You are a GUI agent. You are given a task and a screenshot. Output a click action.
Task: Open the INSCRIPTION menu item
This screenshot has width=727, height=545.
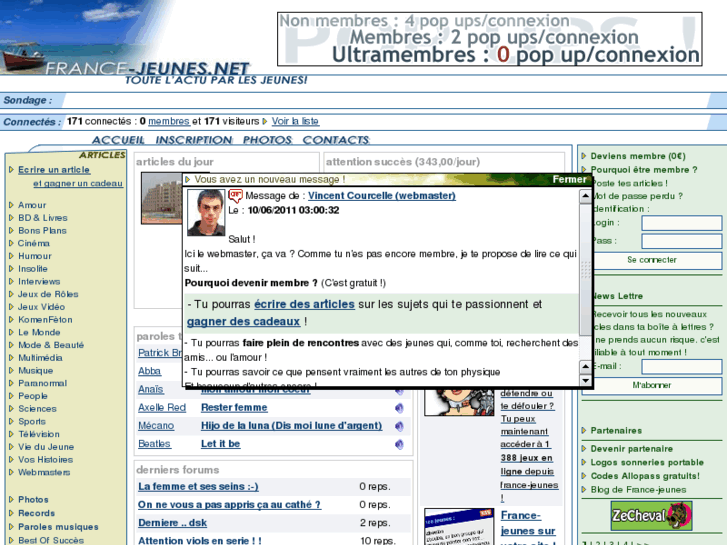pos(193,140)
